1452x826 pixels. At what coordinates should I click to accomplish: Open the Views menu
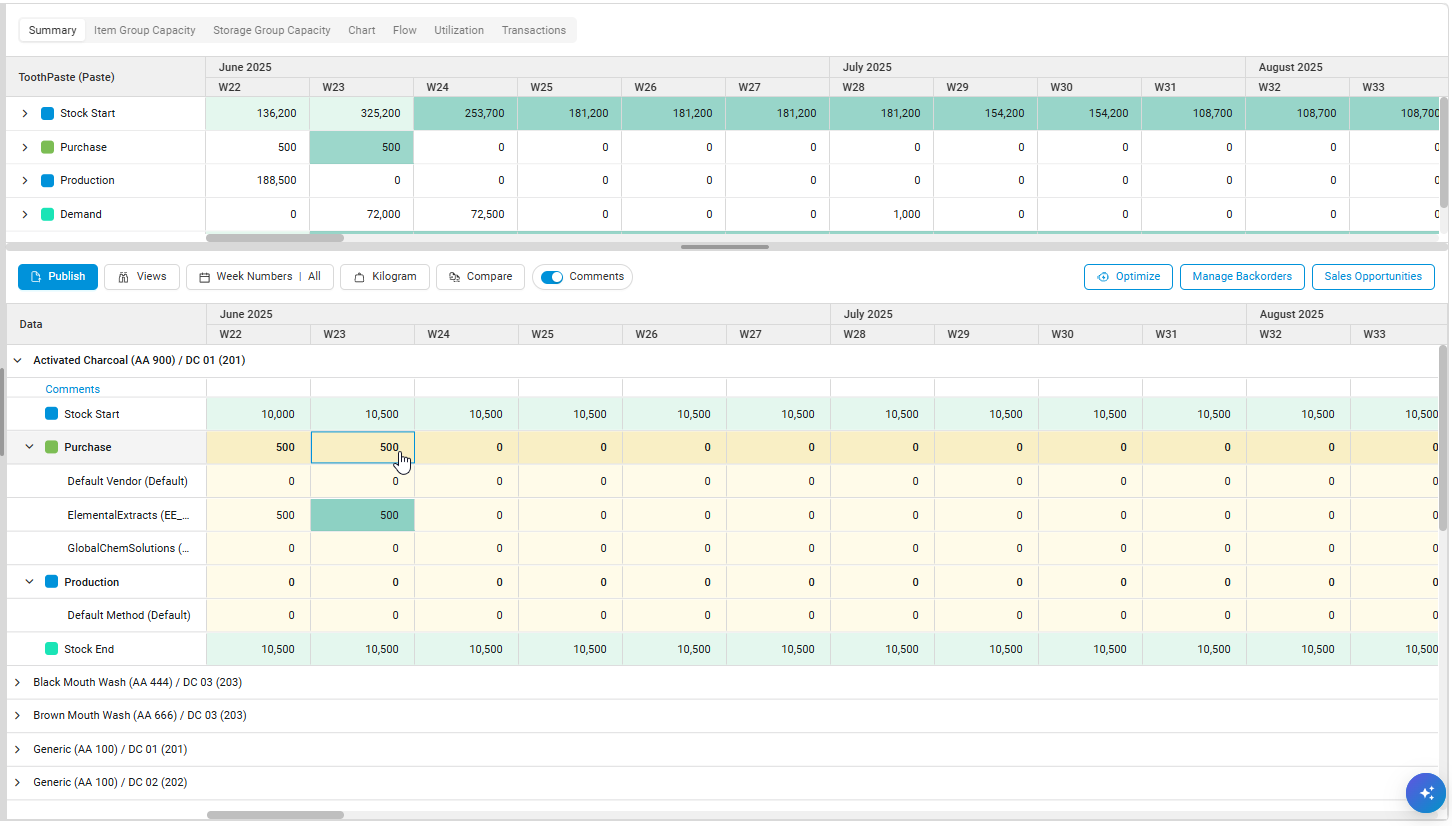coord(142,277)
